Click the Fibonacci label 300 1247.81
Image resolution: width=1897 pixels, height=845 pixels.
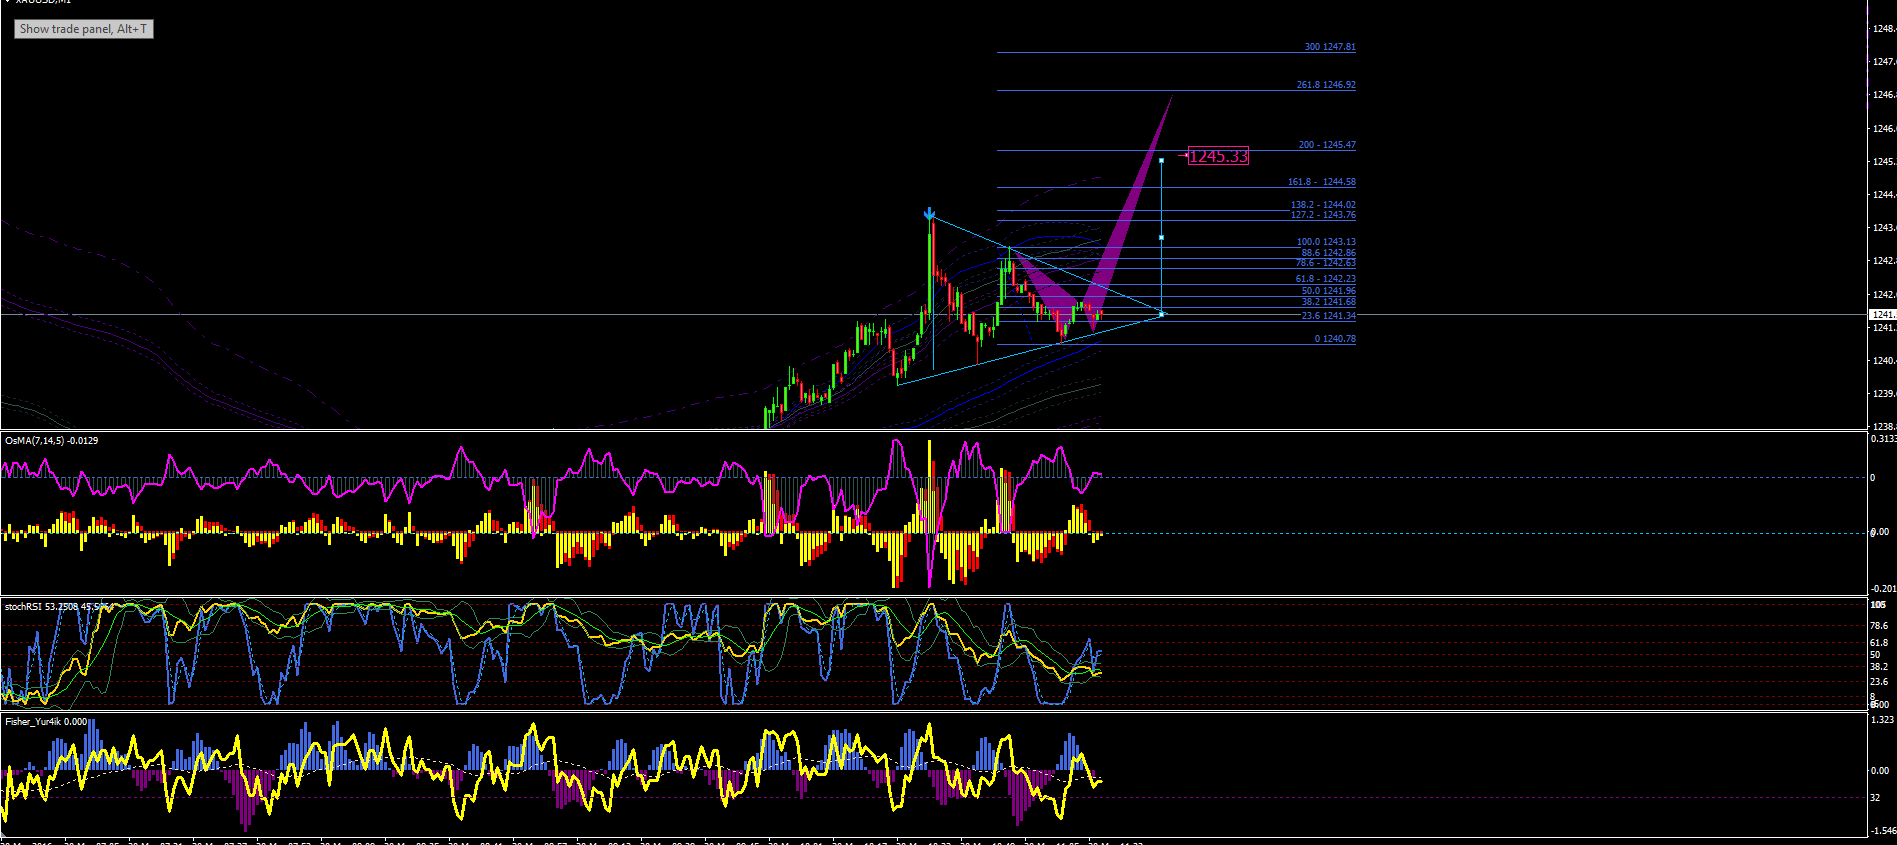click(x=1330, y=47)
